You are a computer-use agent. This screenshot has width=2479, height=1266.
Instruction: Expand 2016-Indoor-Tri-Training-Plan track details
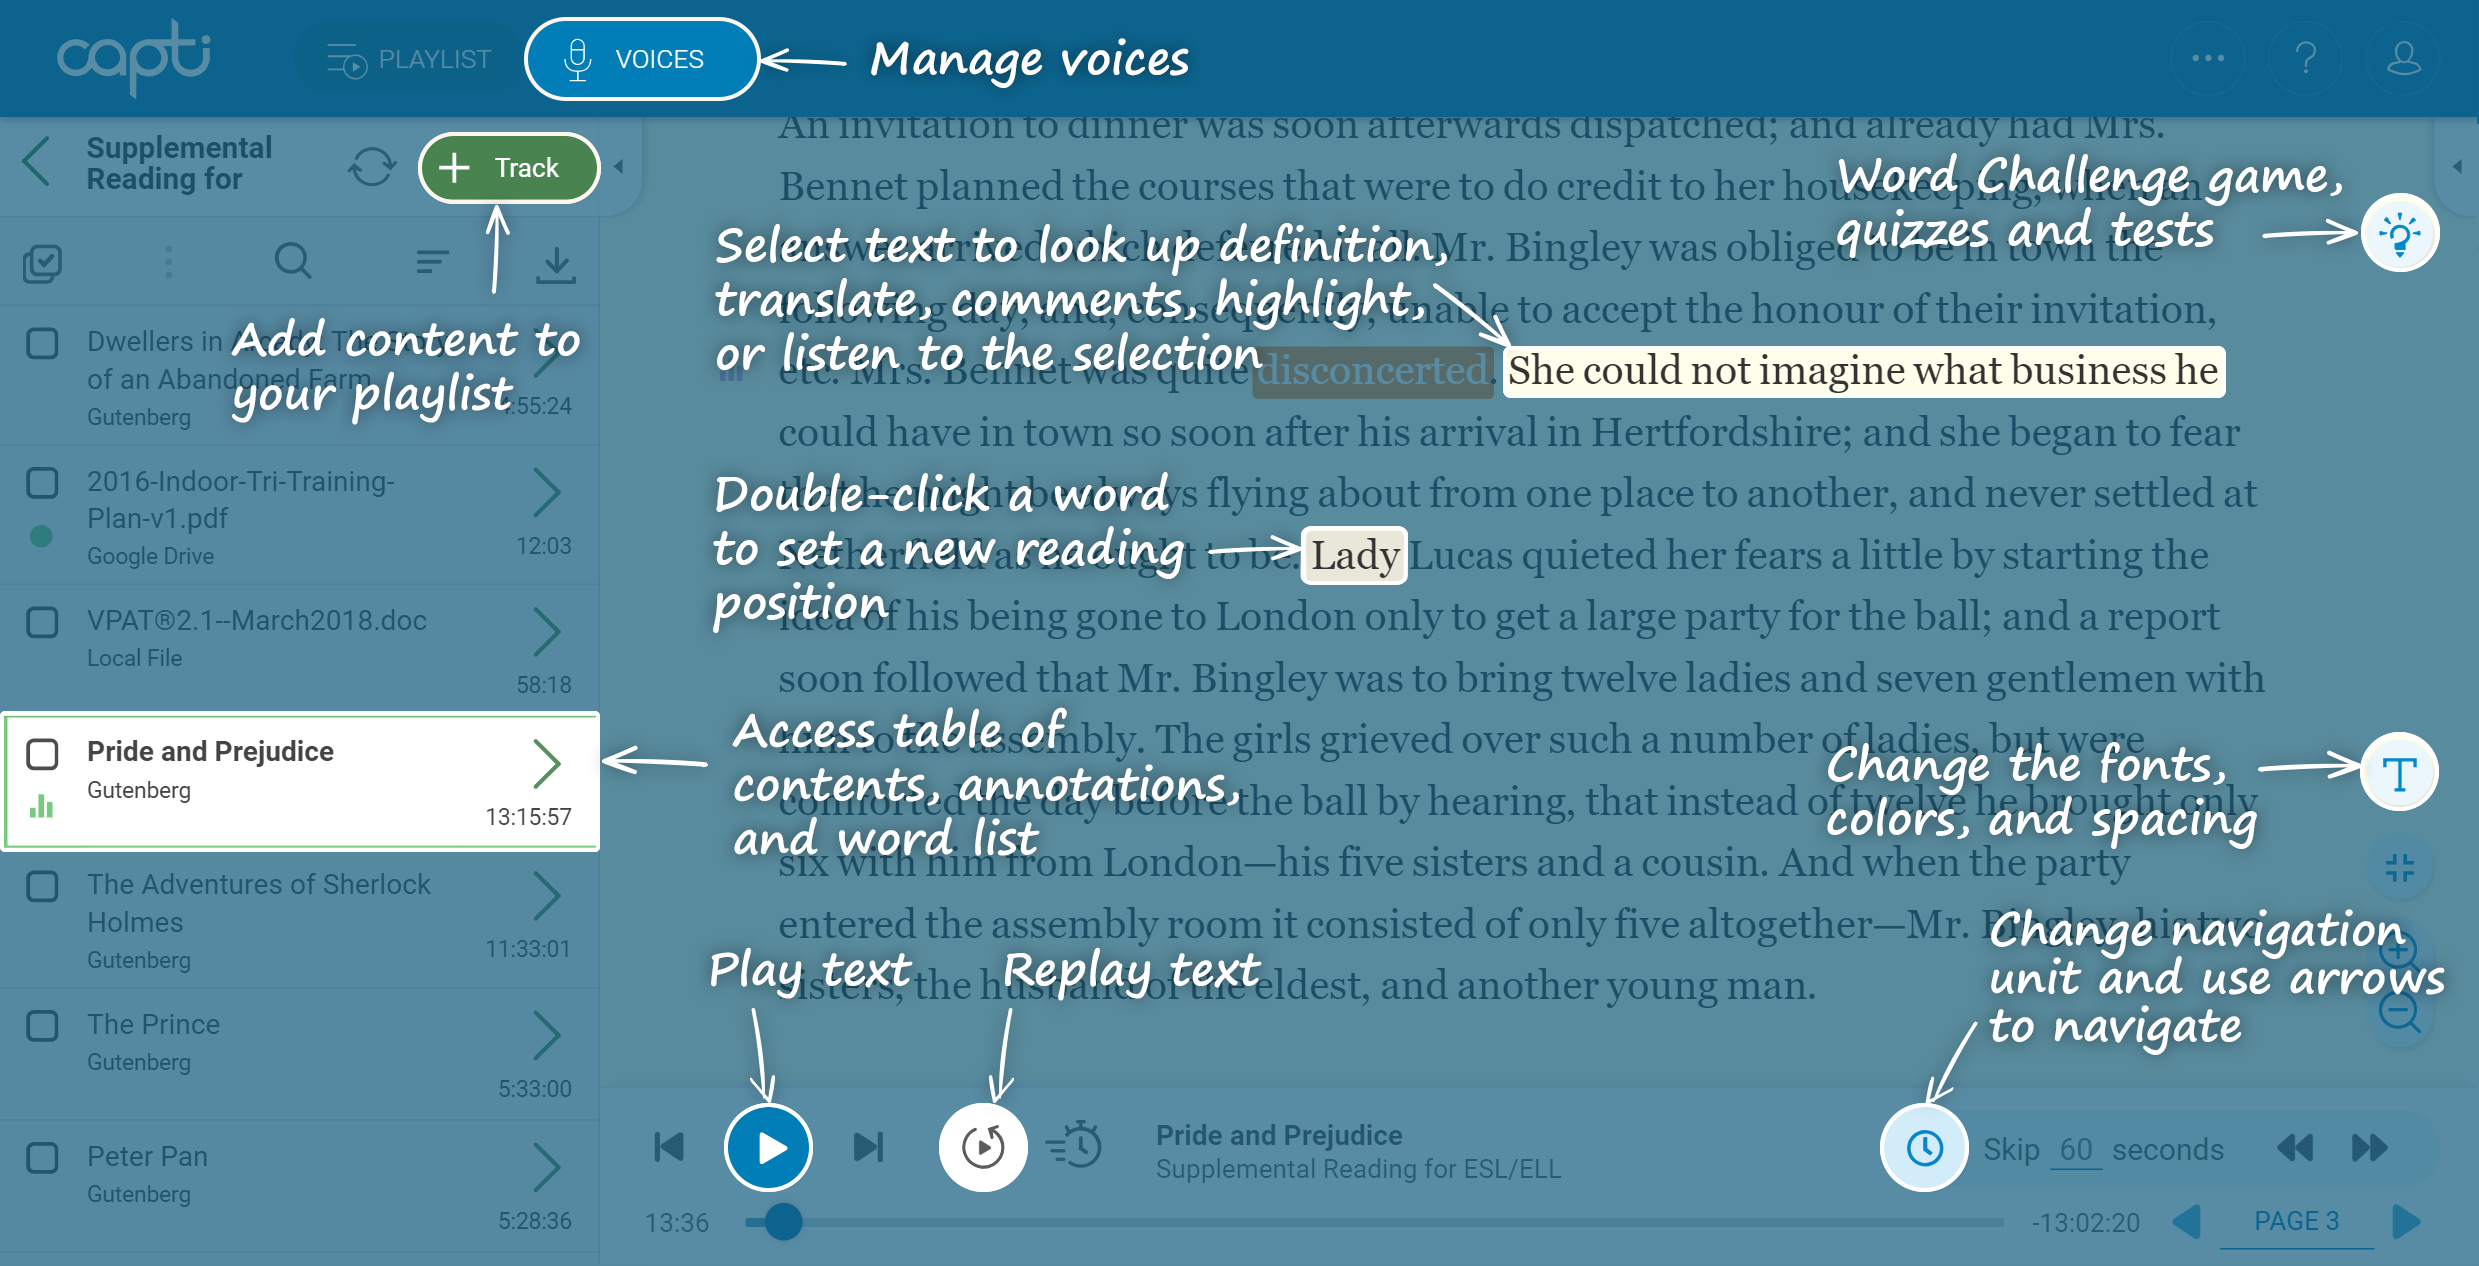coord(546,493)
